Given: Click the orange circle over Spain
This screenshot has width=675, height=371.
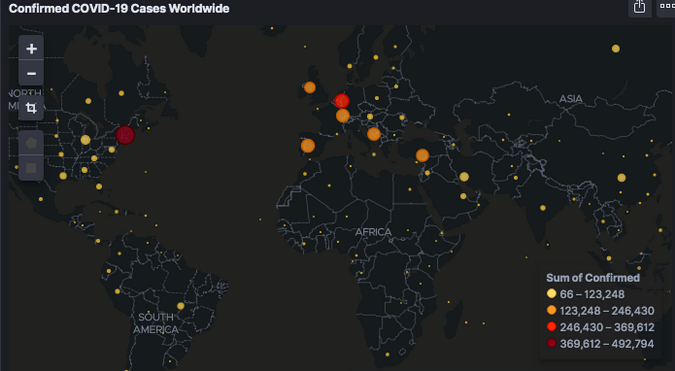Looking at the screenshot, I should pos(308,146).
